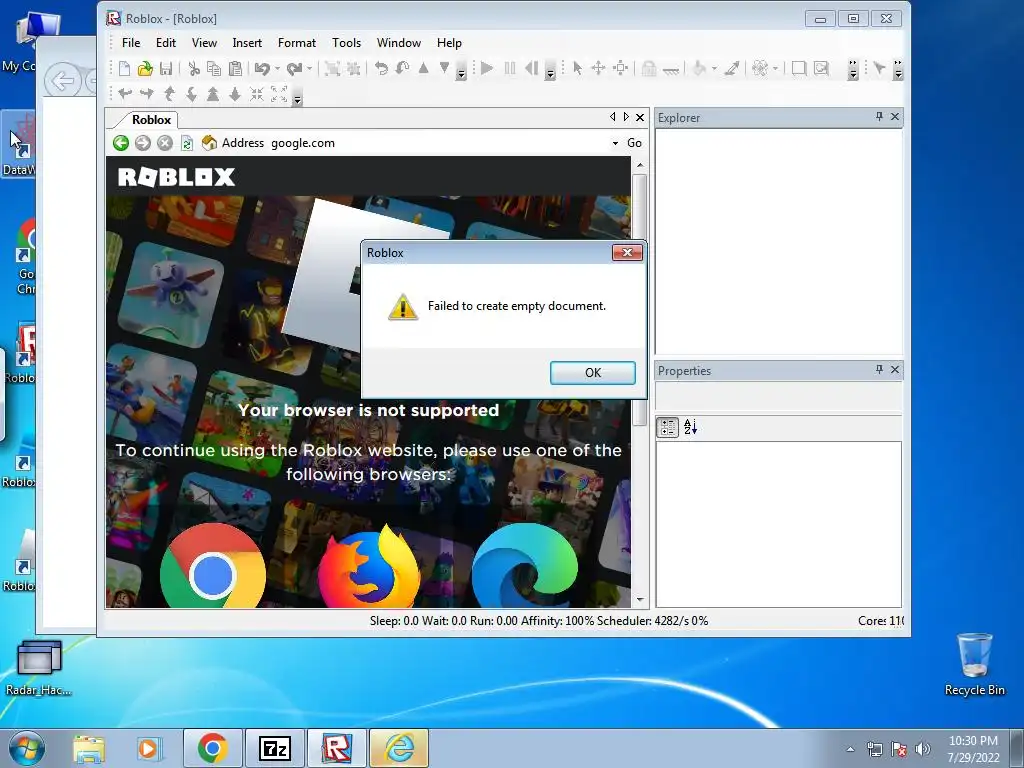This screenshot has width=1024, height=768.
Task: Click the shrink inward arrows icon
Action: 257,95
